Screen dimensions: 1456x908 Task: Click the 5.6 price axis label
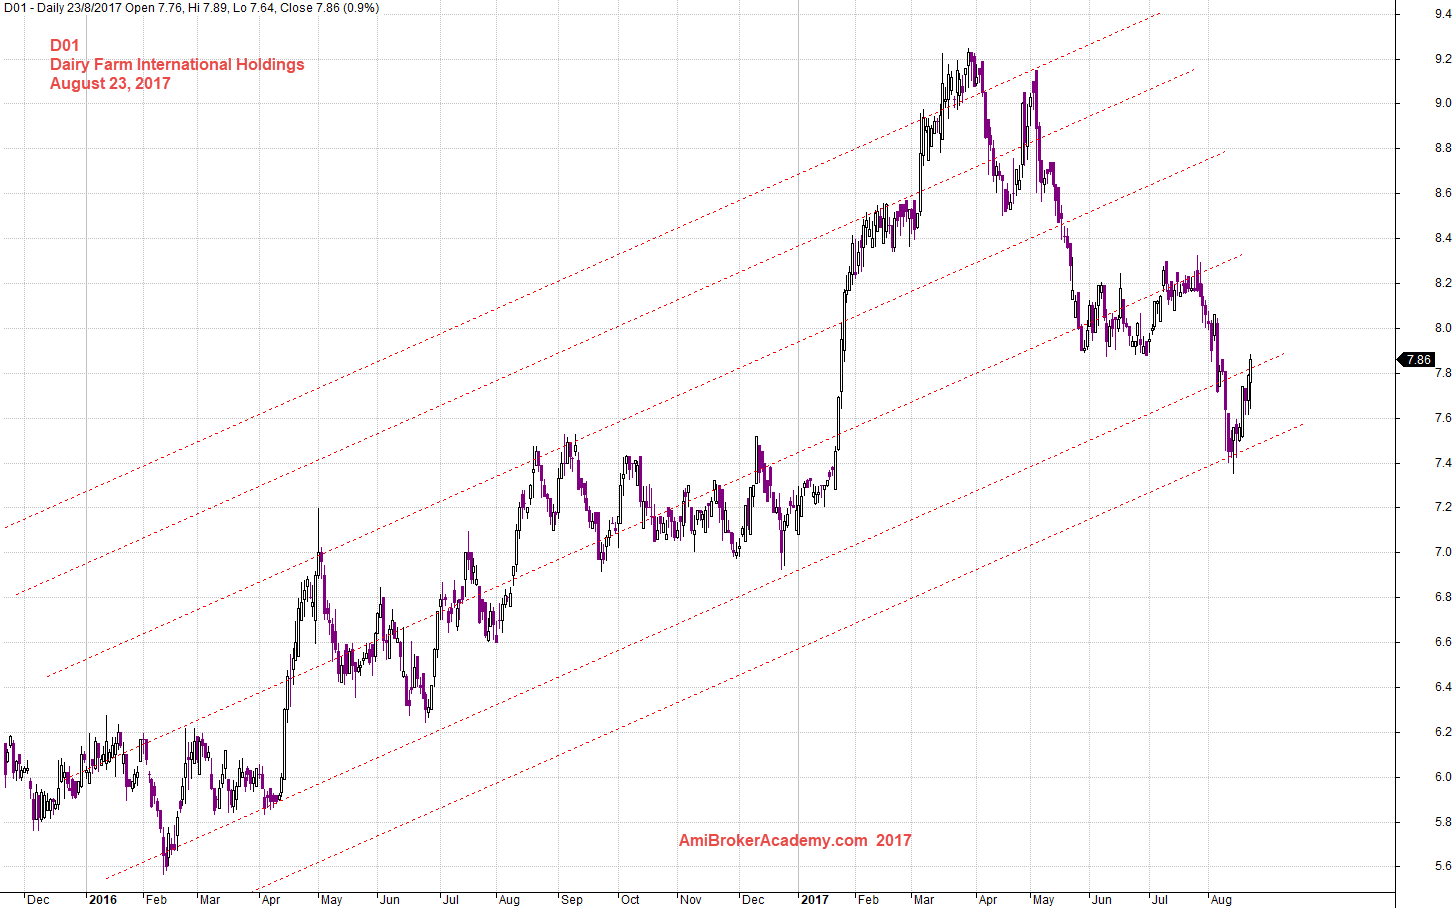1443,866
